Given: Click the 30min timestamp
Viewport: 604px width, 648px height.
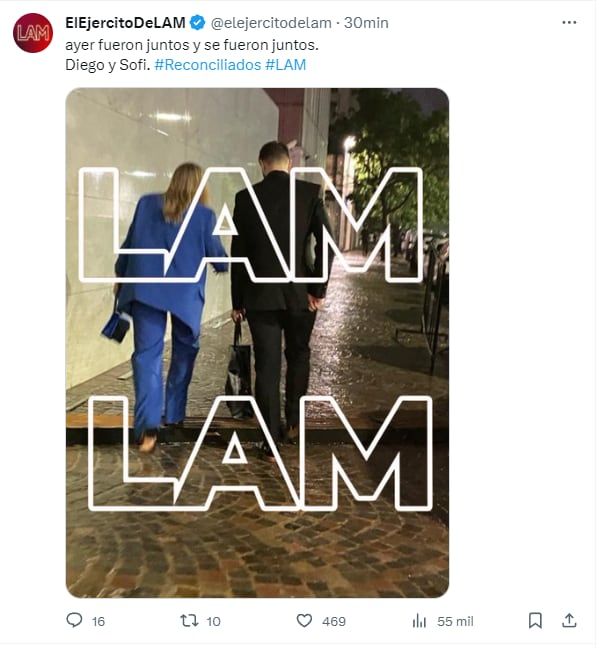Looking at the screenshot, I should (366, 22).
